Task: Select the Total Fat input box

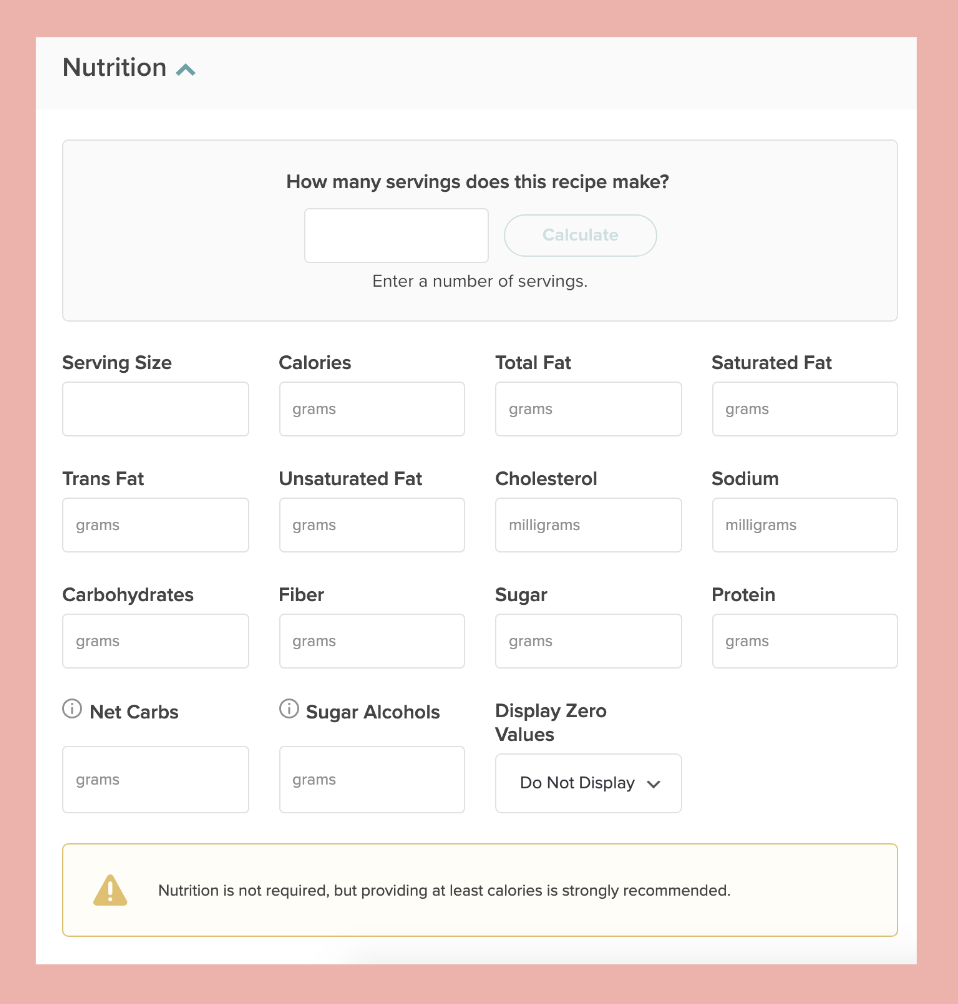Action: [x=588, y=409]
